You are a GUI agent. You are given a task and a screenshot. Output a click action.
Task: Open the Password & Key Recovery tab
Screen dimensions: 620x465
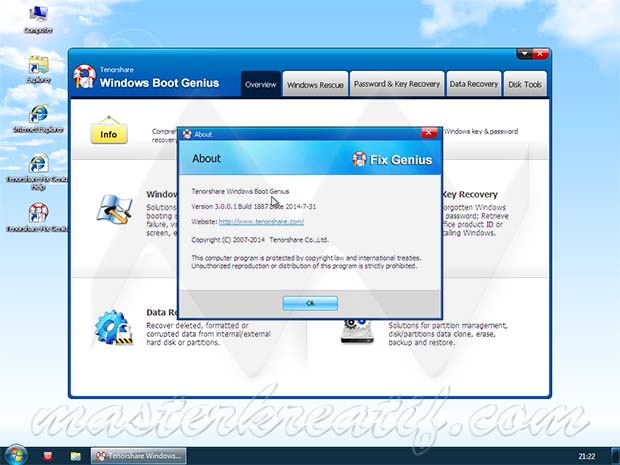tap(397, 84)
